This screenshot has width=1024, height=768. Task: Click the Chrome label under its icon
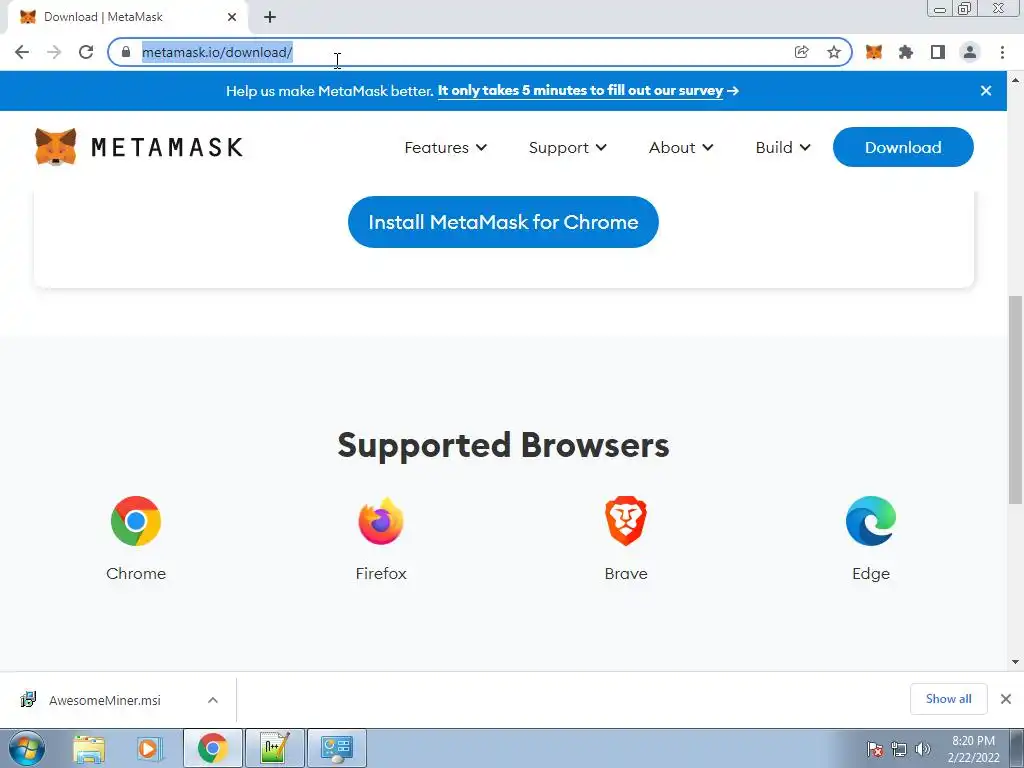point(136,573)
